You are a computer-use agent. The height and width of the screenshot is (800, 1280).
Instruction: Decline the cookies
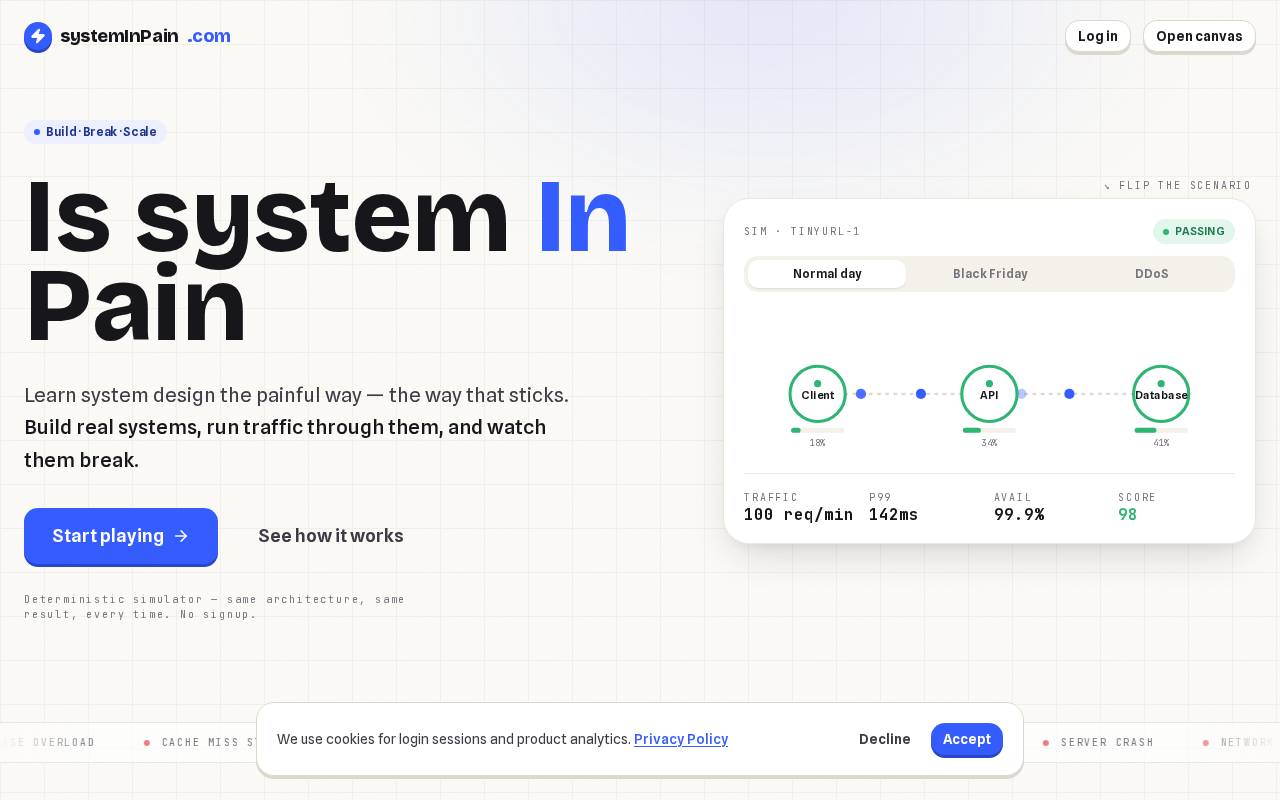coord(885,739)
